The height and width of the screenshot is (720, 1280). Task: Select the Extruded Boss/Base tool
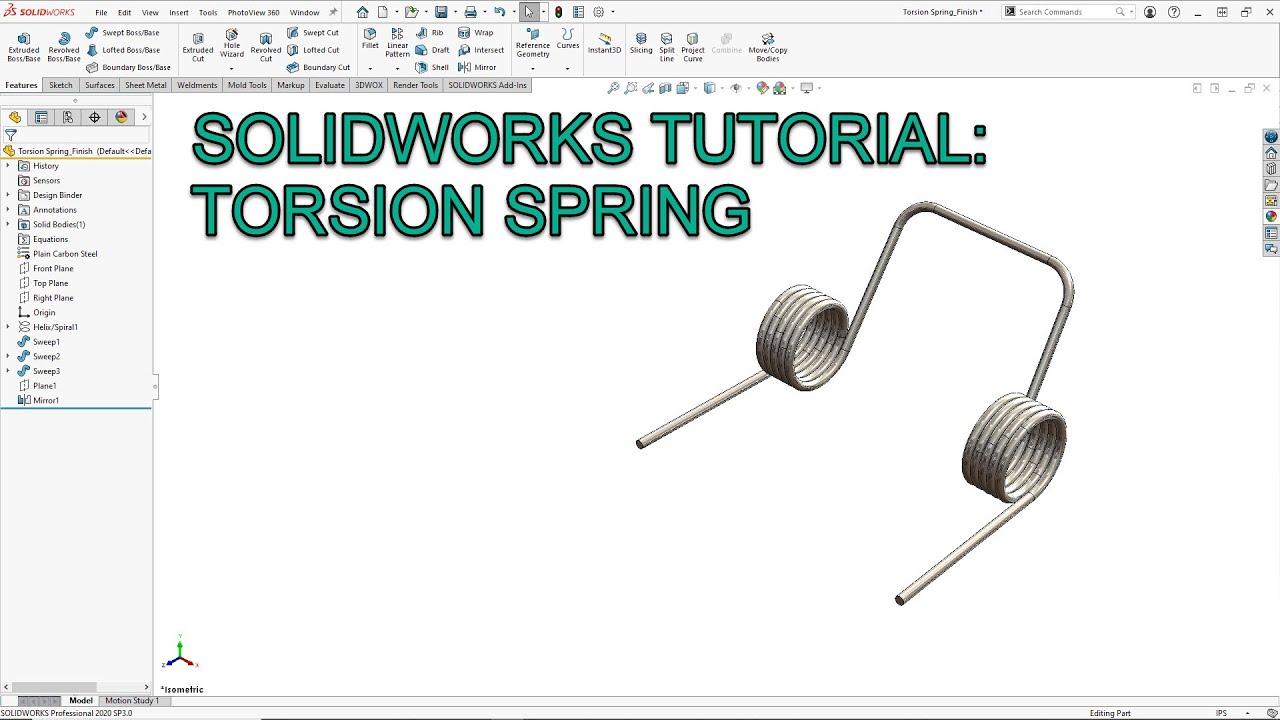pos(24,47)
